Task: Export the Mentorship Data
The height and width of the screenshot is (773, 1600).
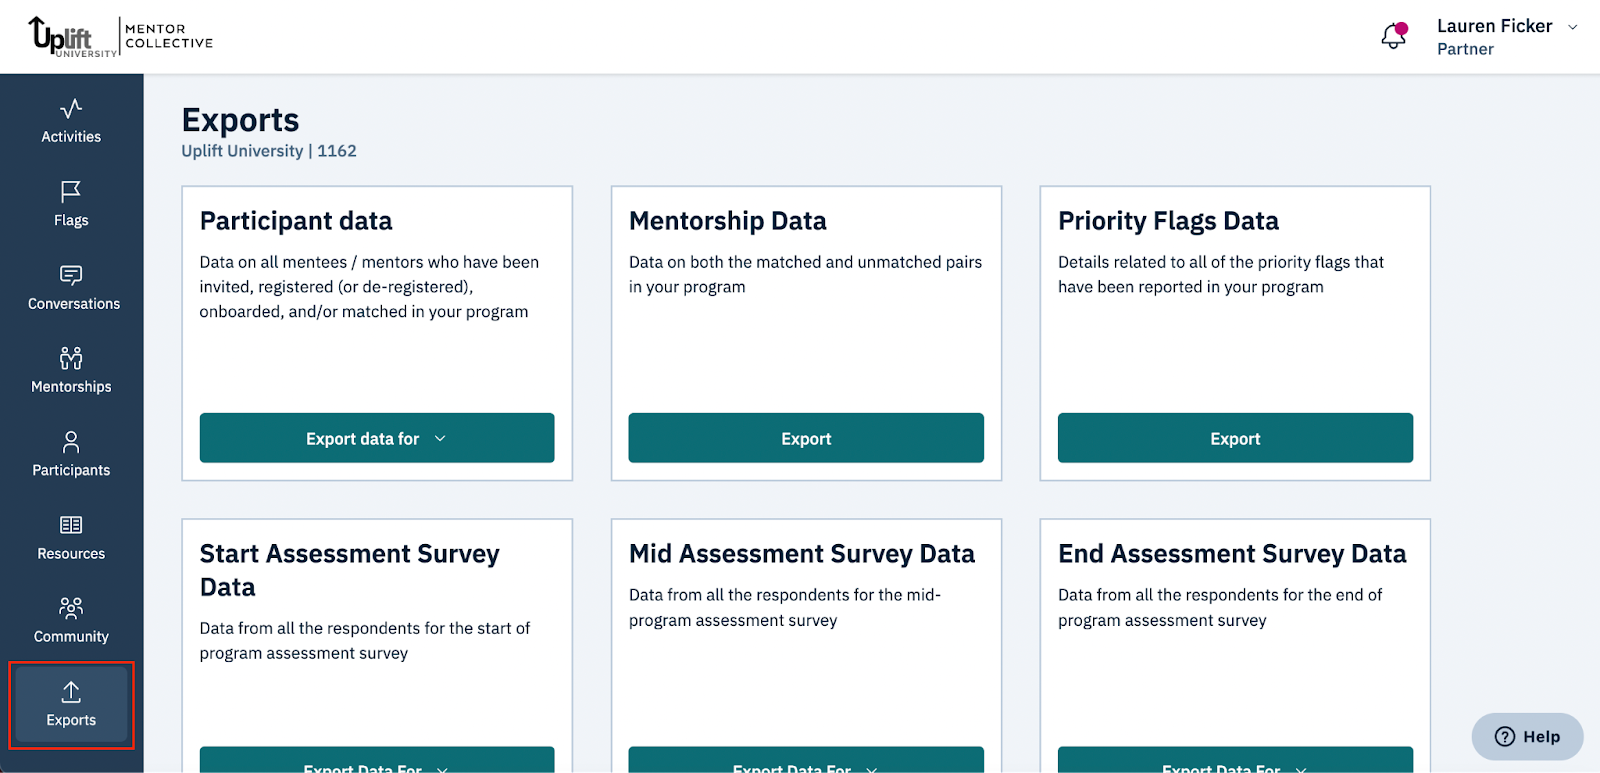Action: pyautogui.click(x=806, y=438)
